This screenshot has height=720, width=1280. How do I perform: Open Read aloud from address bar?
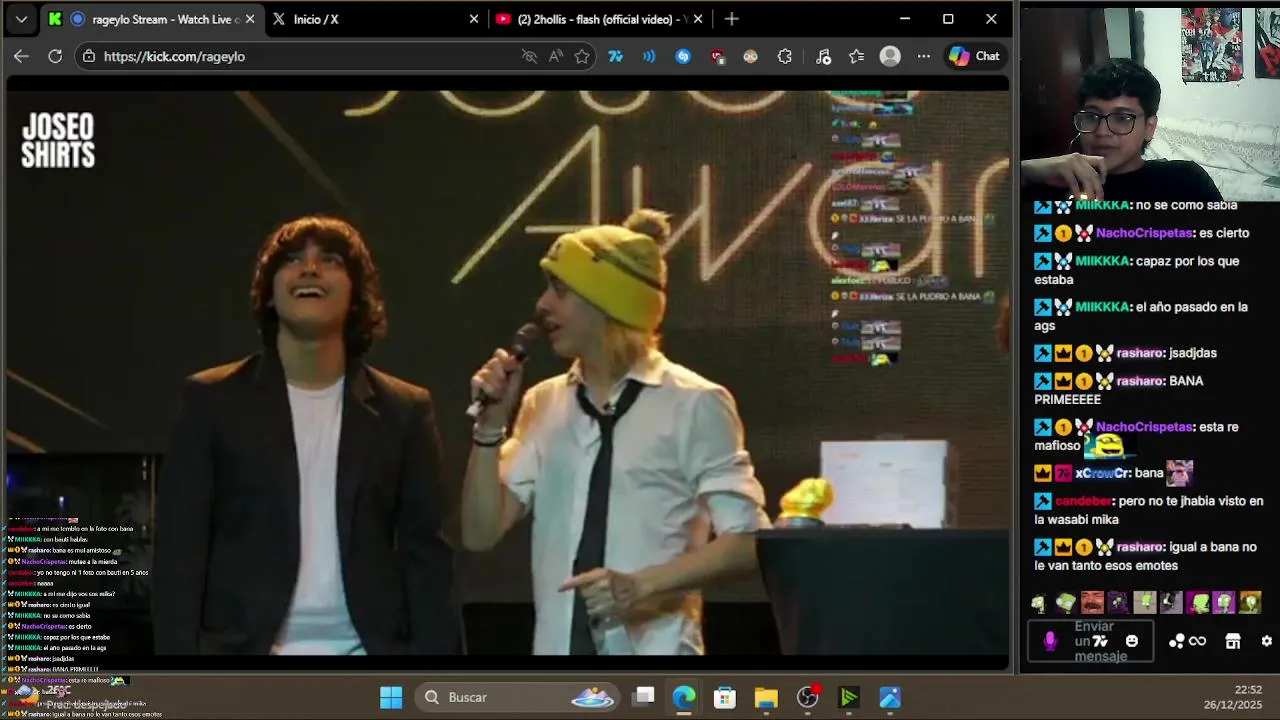click(556, 56)
